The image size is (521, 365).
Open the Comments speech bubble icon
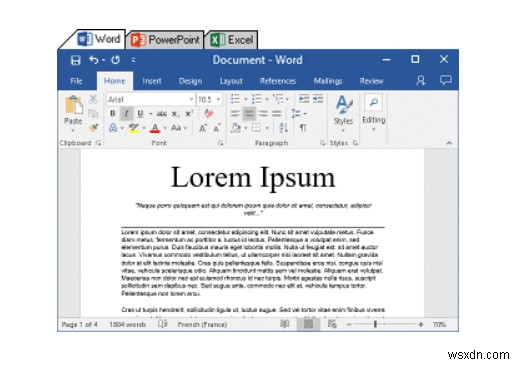[446, 80]
